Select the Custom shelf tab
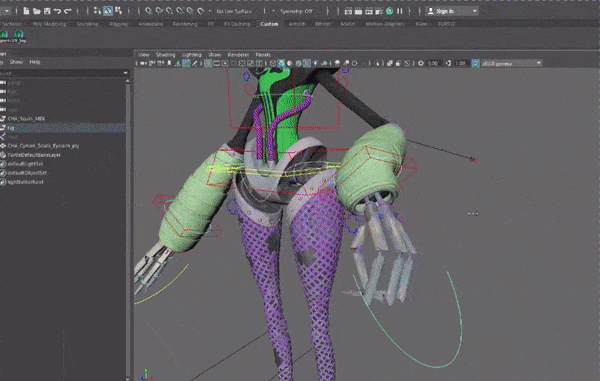Screen dimensions: 600x381 269,24
